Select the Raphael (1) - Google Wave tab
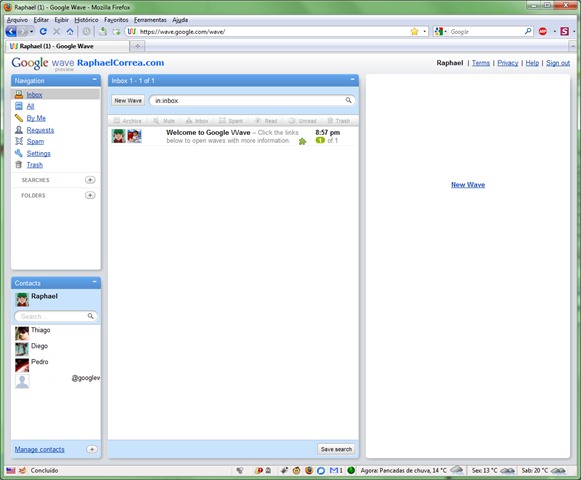 (67, 46)
